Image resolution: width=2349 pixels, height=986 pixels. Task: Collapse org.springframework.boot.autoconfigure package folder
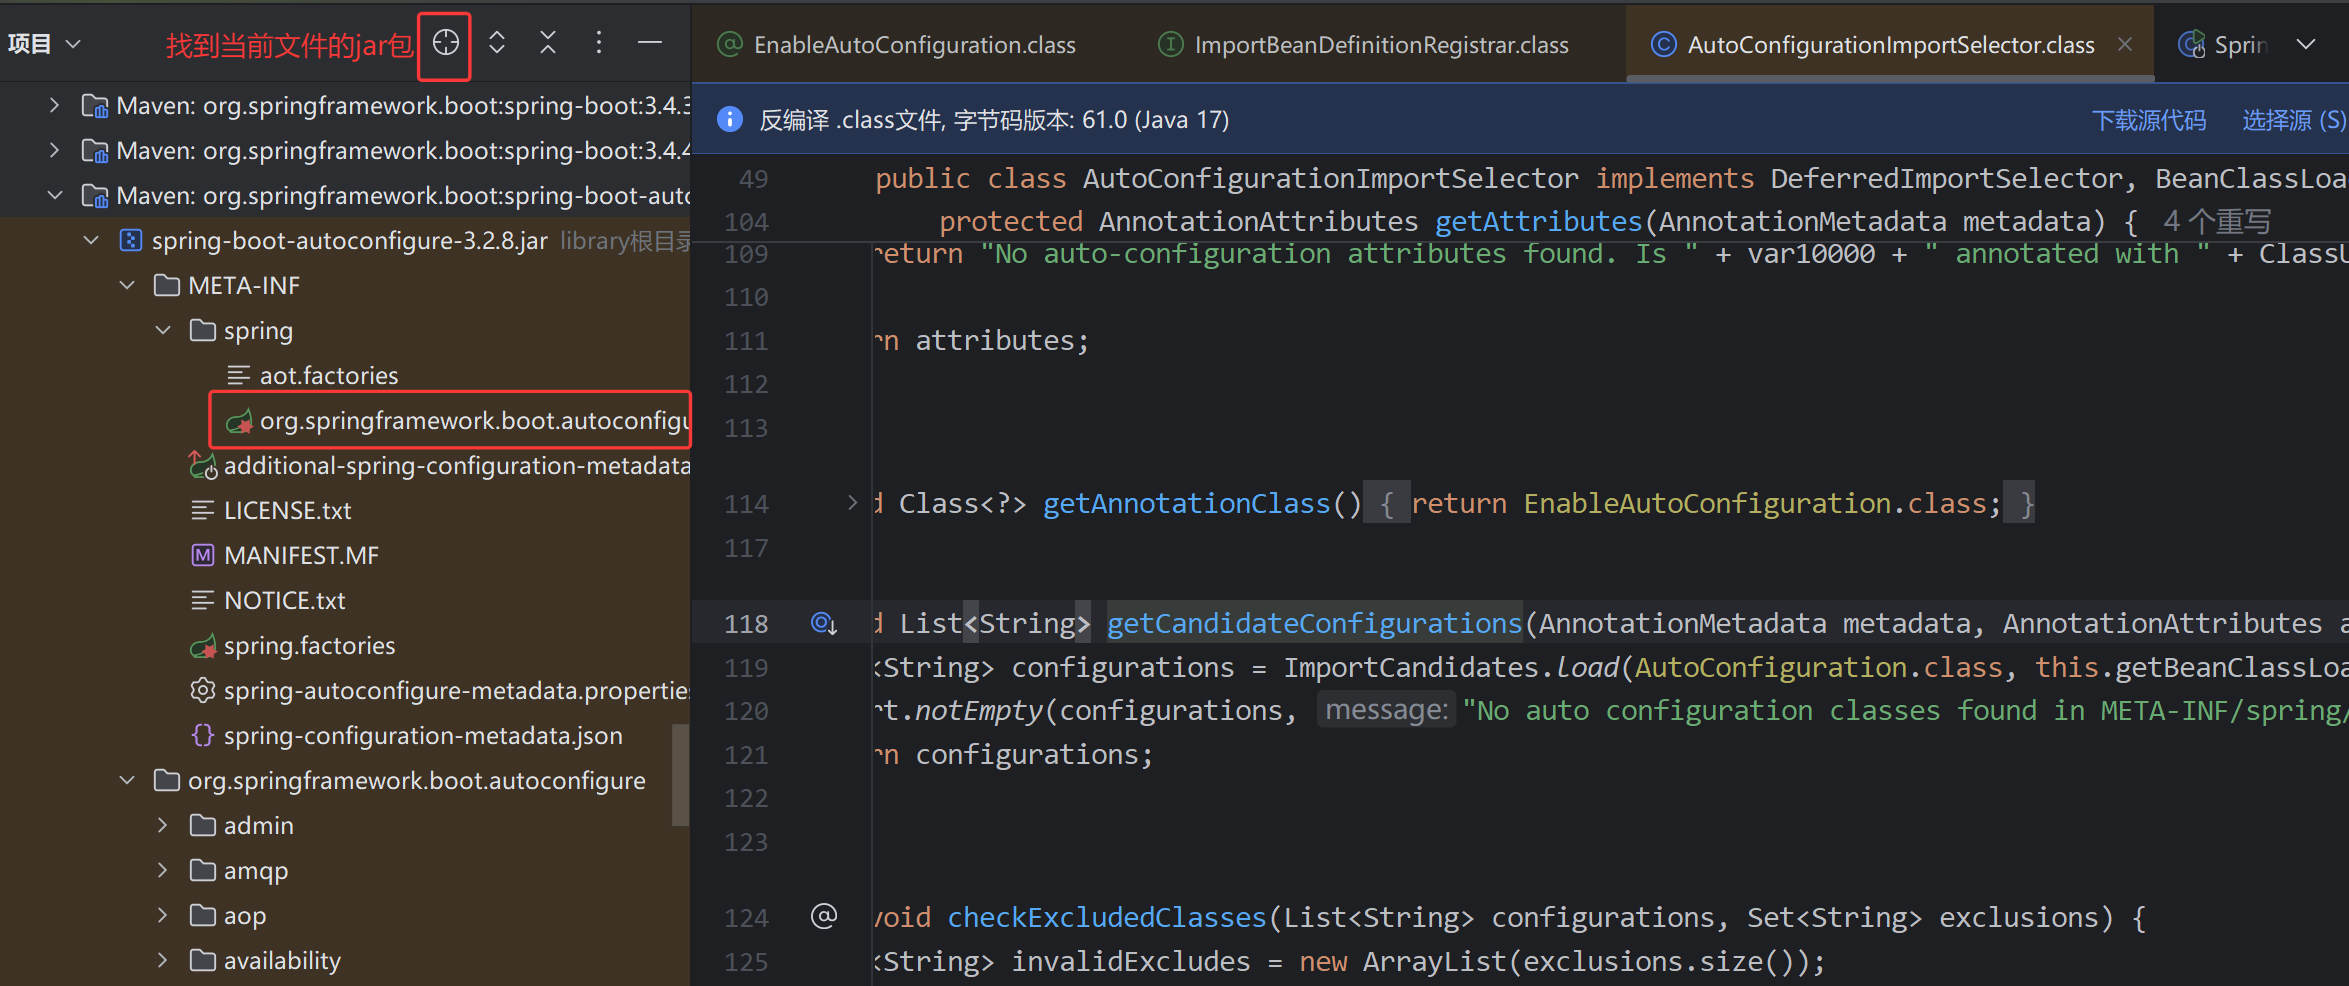pyautogui.click(x=127, y=780)
